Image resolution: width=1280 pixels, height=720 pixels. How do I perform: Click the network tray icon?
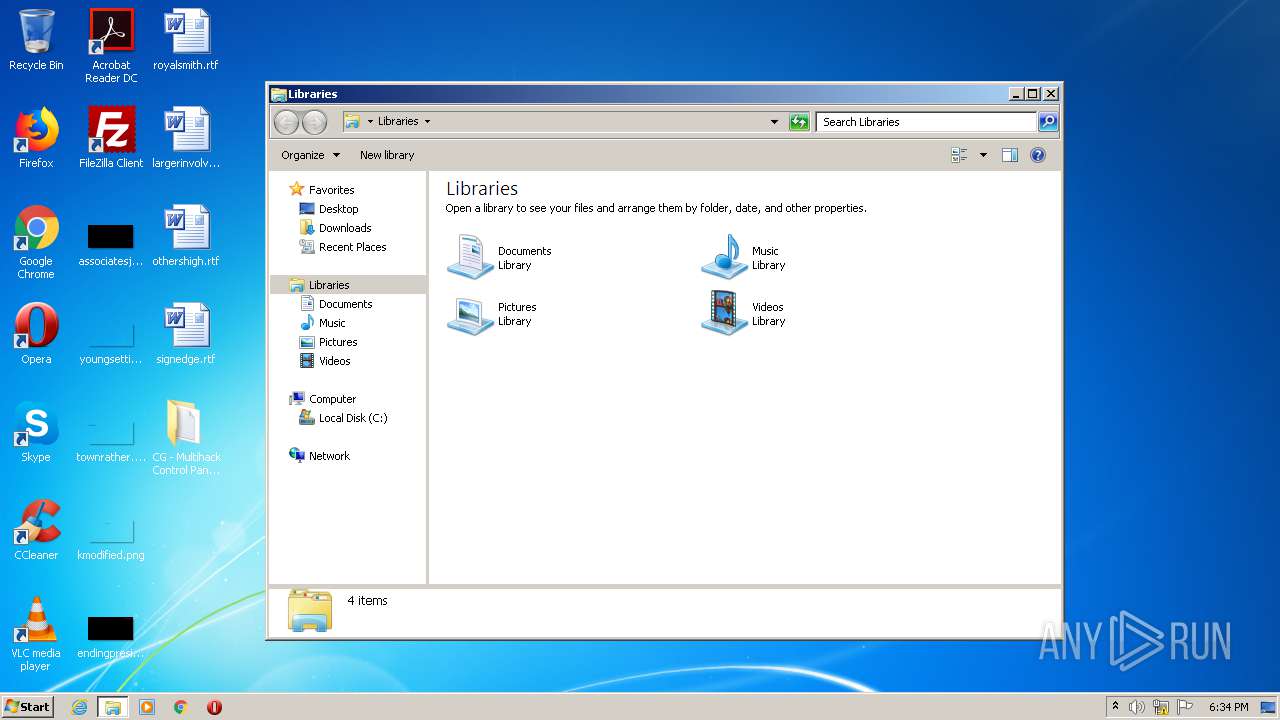(x=1161, y=707)
